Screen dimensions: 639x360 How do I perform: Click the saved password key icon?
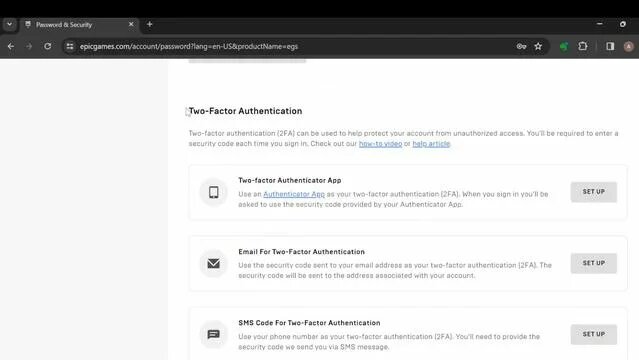tap(521, 46)
